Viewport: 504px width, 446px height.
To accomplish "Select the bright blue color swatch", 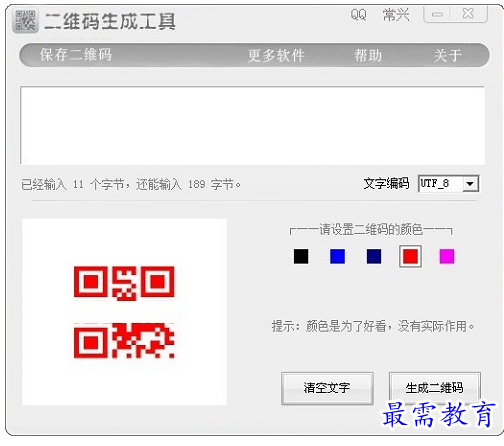I will [x=337, y=256].
